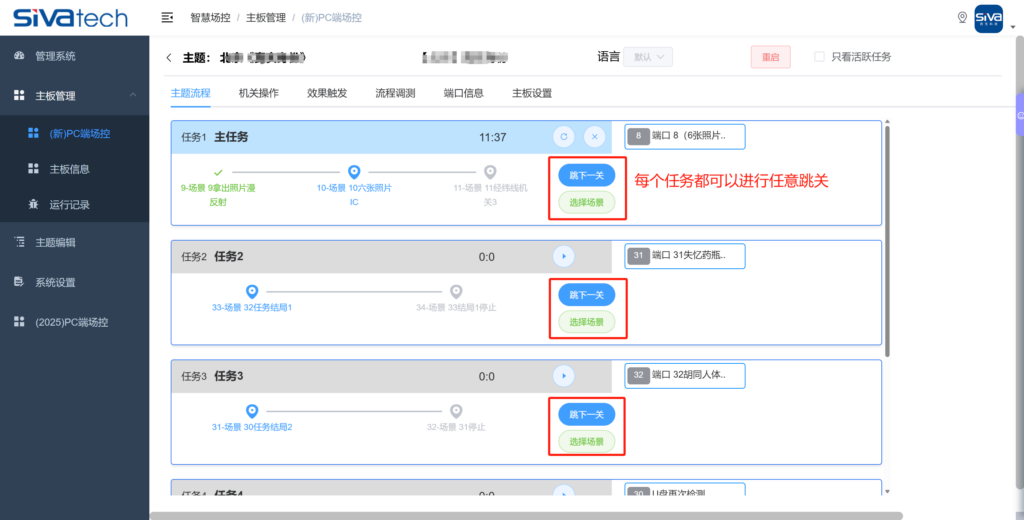Click the sidebar collapse icon in top bar
1024x520 pixels.
click(168, 18)
